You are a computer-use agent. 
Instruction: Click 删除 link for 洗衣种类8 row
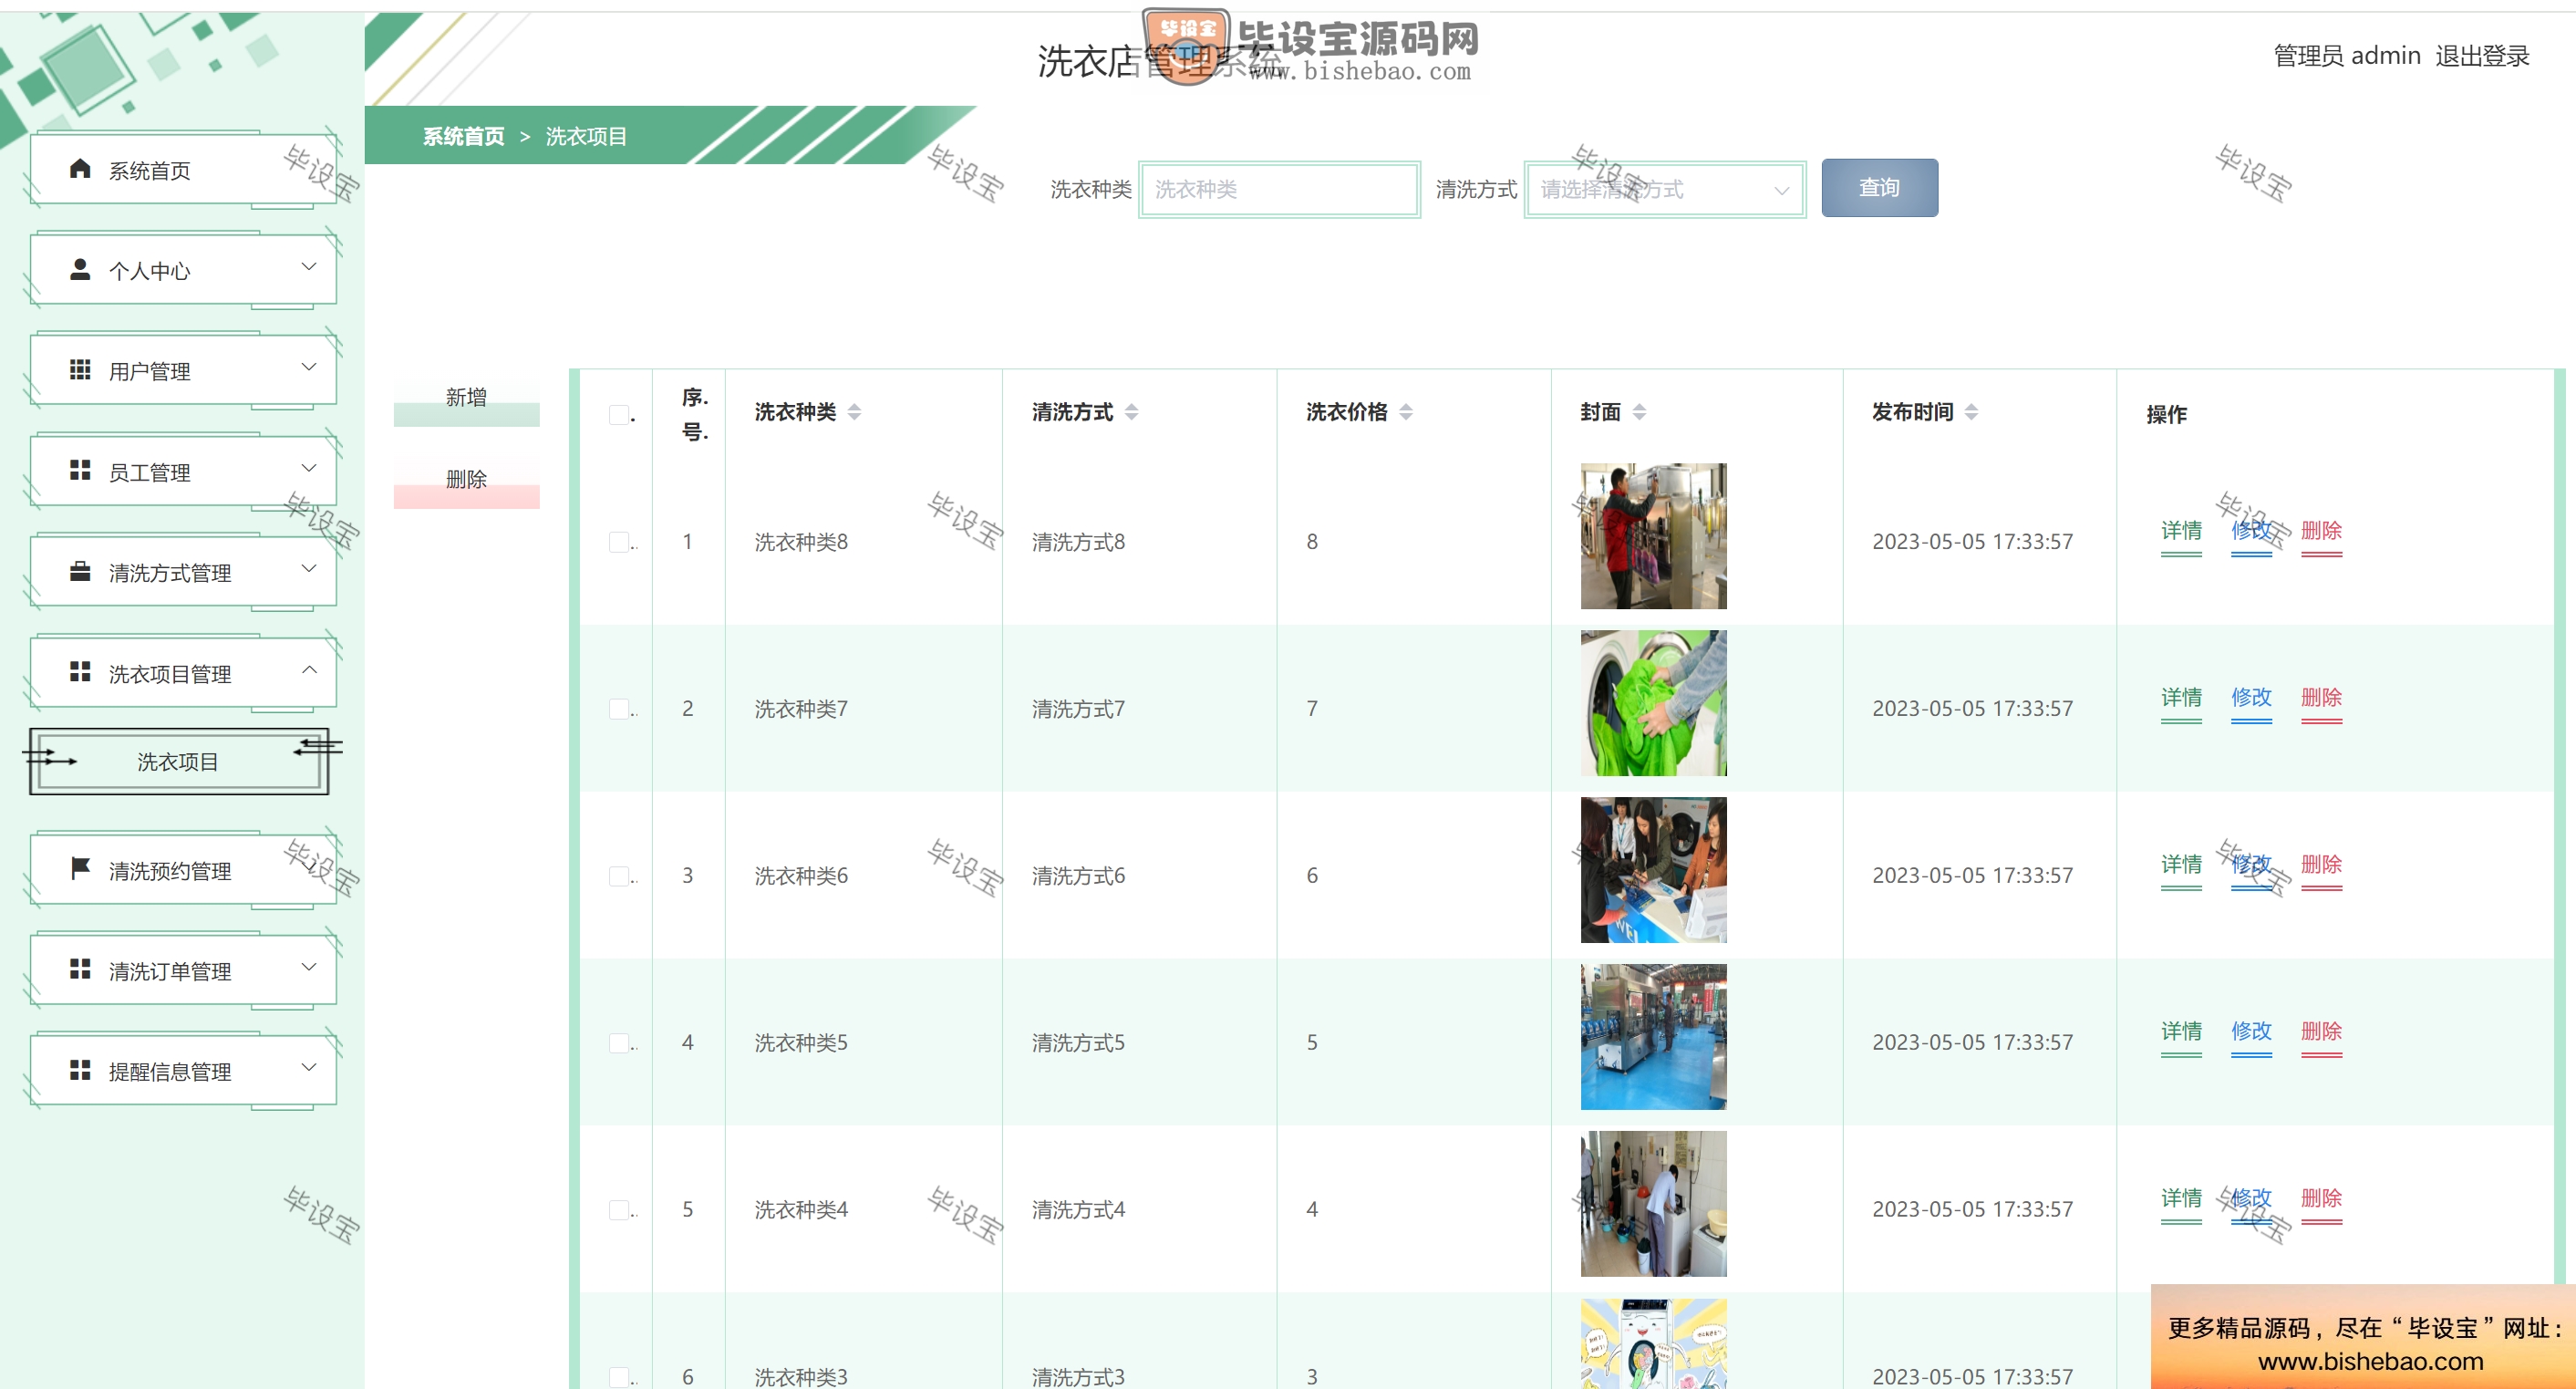[2321, 531]
